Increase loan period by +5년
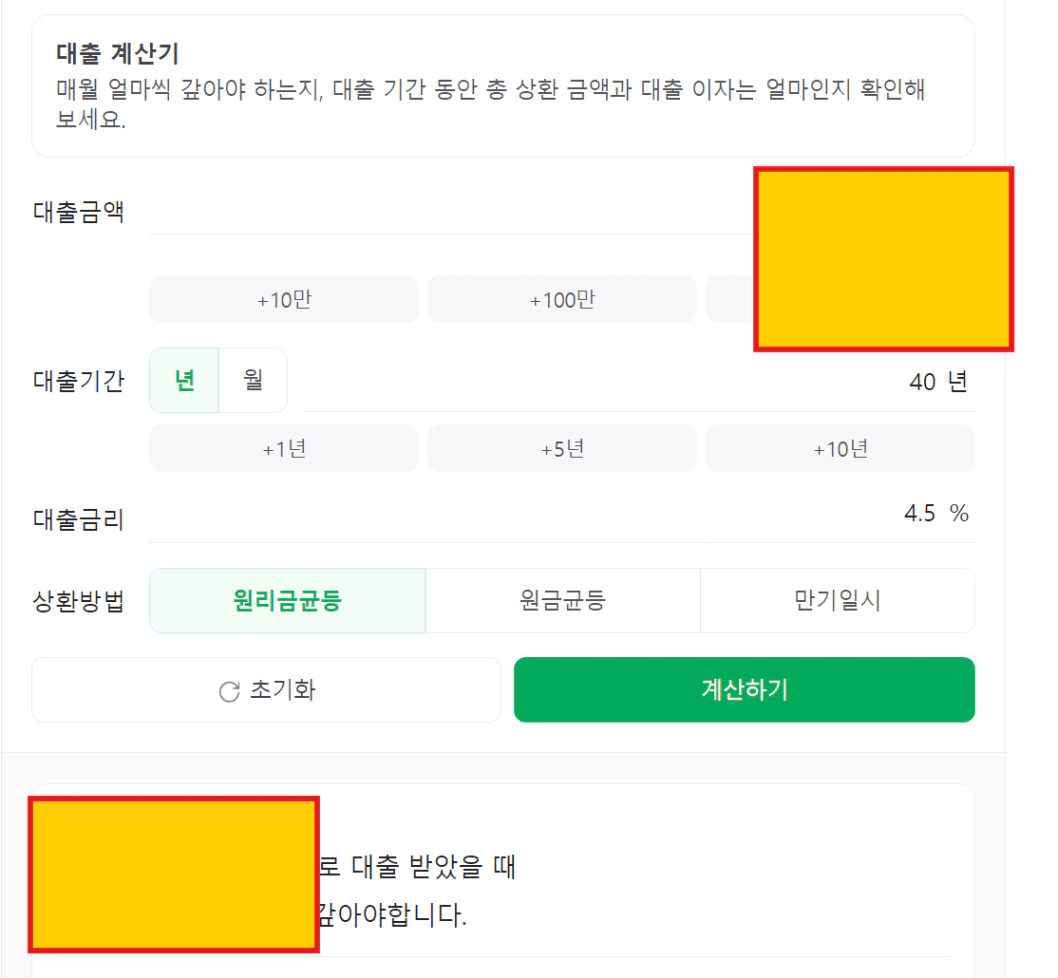Image resolution: width=1058 pixels, height=978 pixels. point(562,448)
